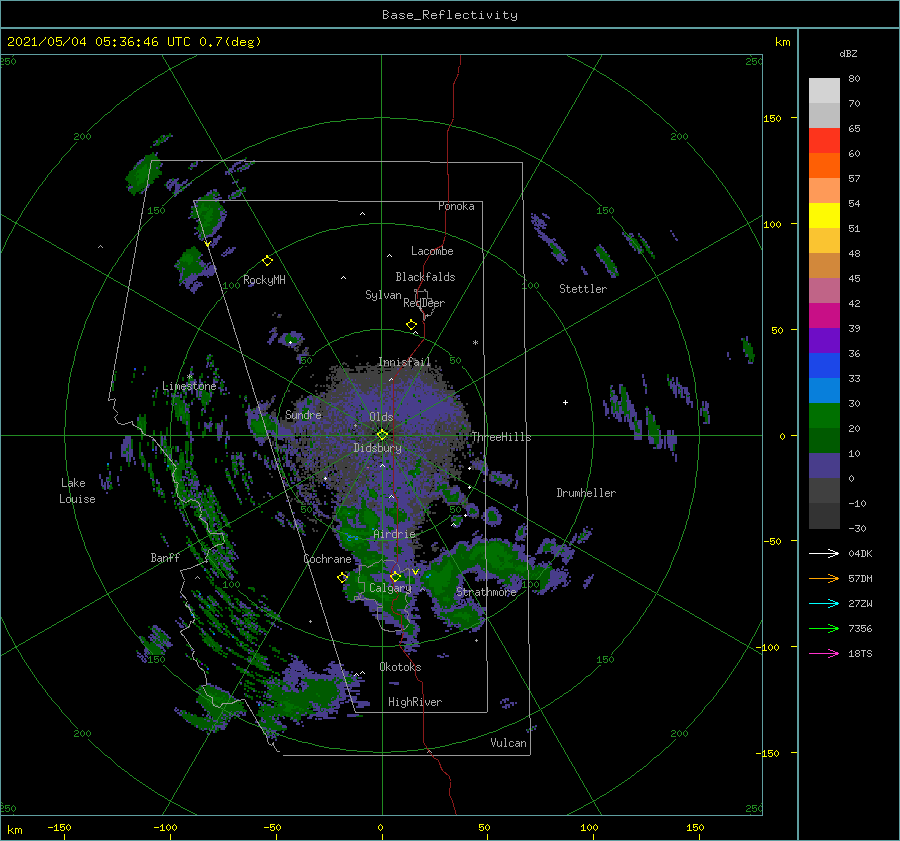Click the ThreeHills city label
The image size is (900, 841).
click(x=501, y=437)
